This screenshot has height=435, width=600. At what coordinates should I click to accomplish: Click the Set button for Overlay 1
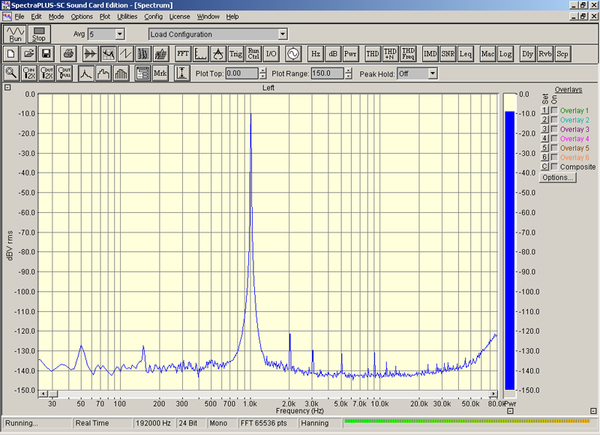pos(545,110)
